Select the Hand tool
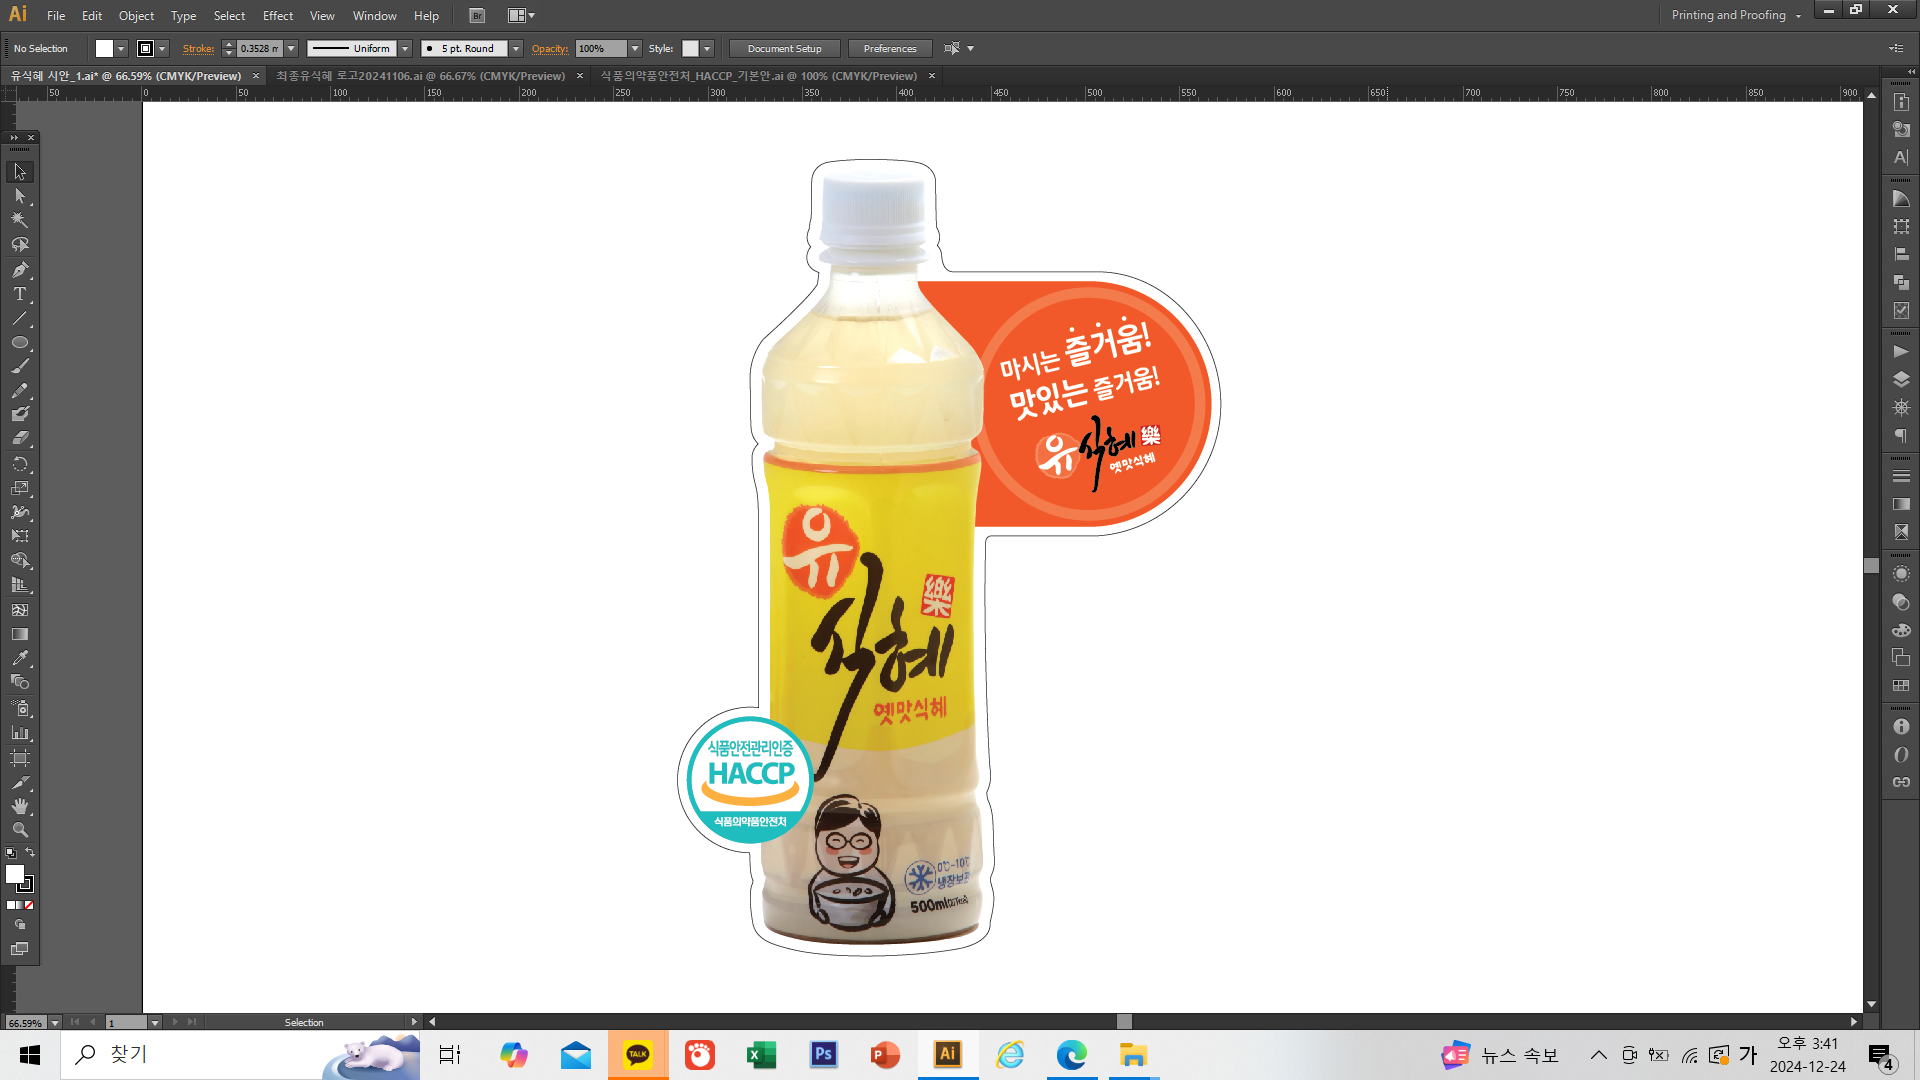 click(20, 806)
